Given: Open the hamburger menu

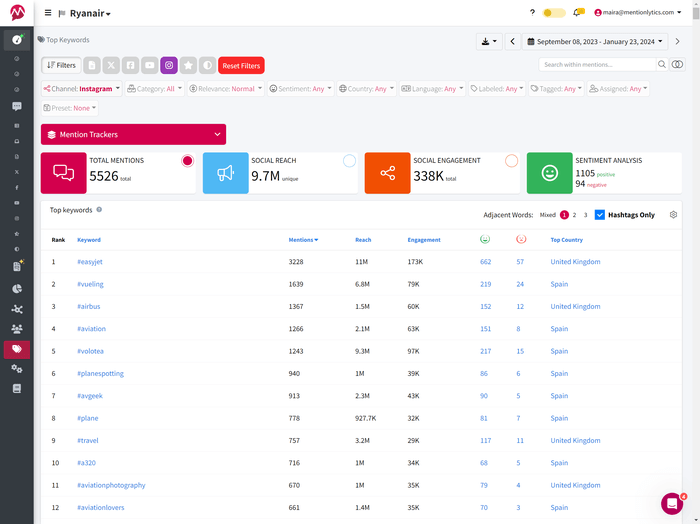Looking at the screenshot, I should [x=48, y=13].
